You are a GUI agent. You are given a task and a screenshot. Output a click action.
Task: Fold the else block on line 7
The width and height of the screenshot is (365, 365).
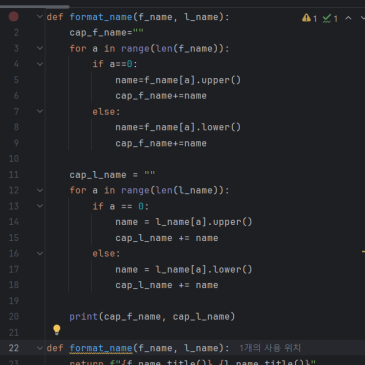[40, 111]
